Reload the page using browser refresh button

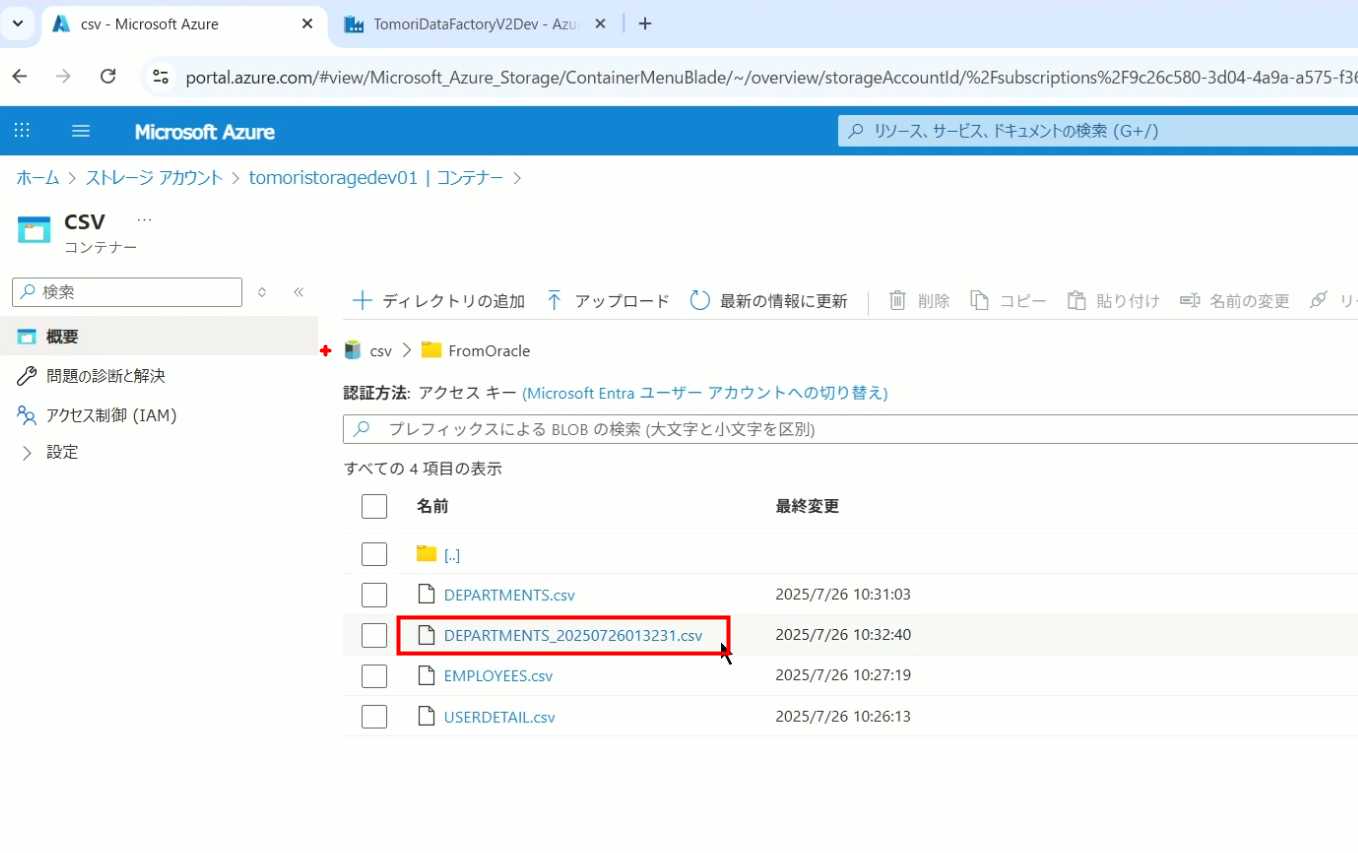pos(108,77)
